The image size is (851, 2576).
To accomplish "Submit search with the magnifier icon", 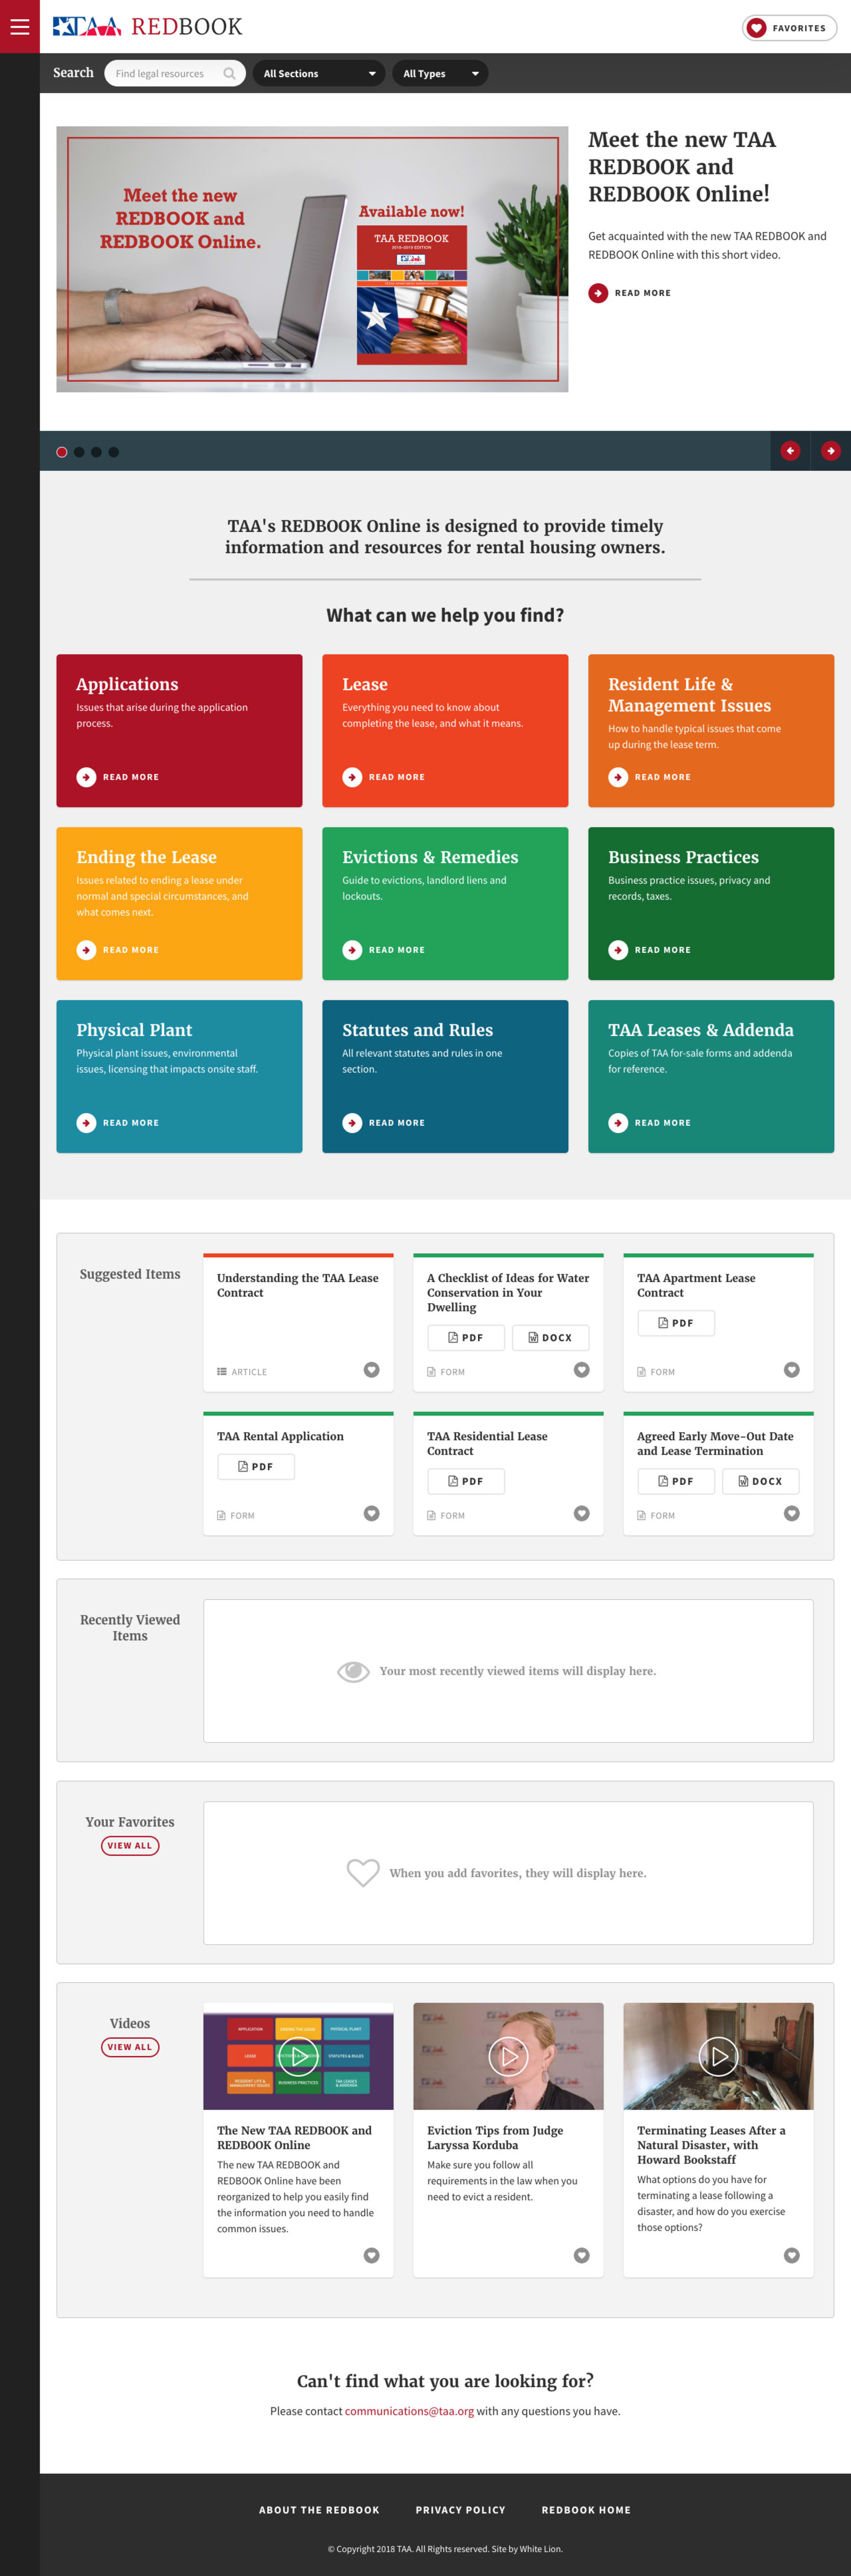I will pyautogui.click(x=229, y=73).
